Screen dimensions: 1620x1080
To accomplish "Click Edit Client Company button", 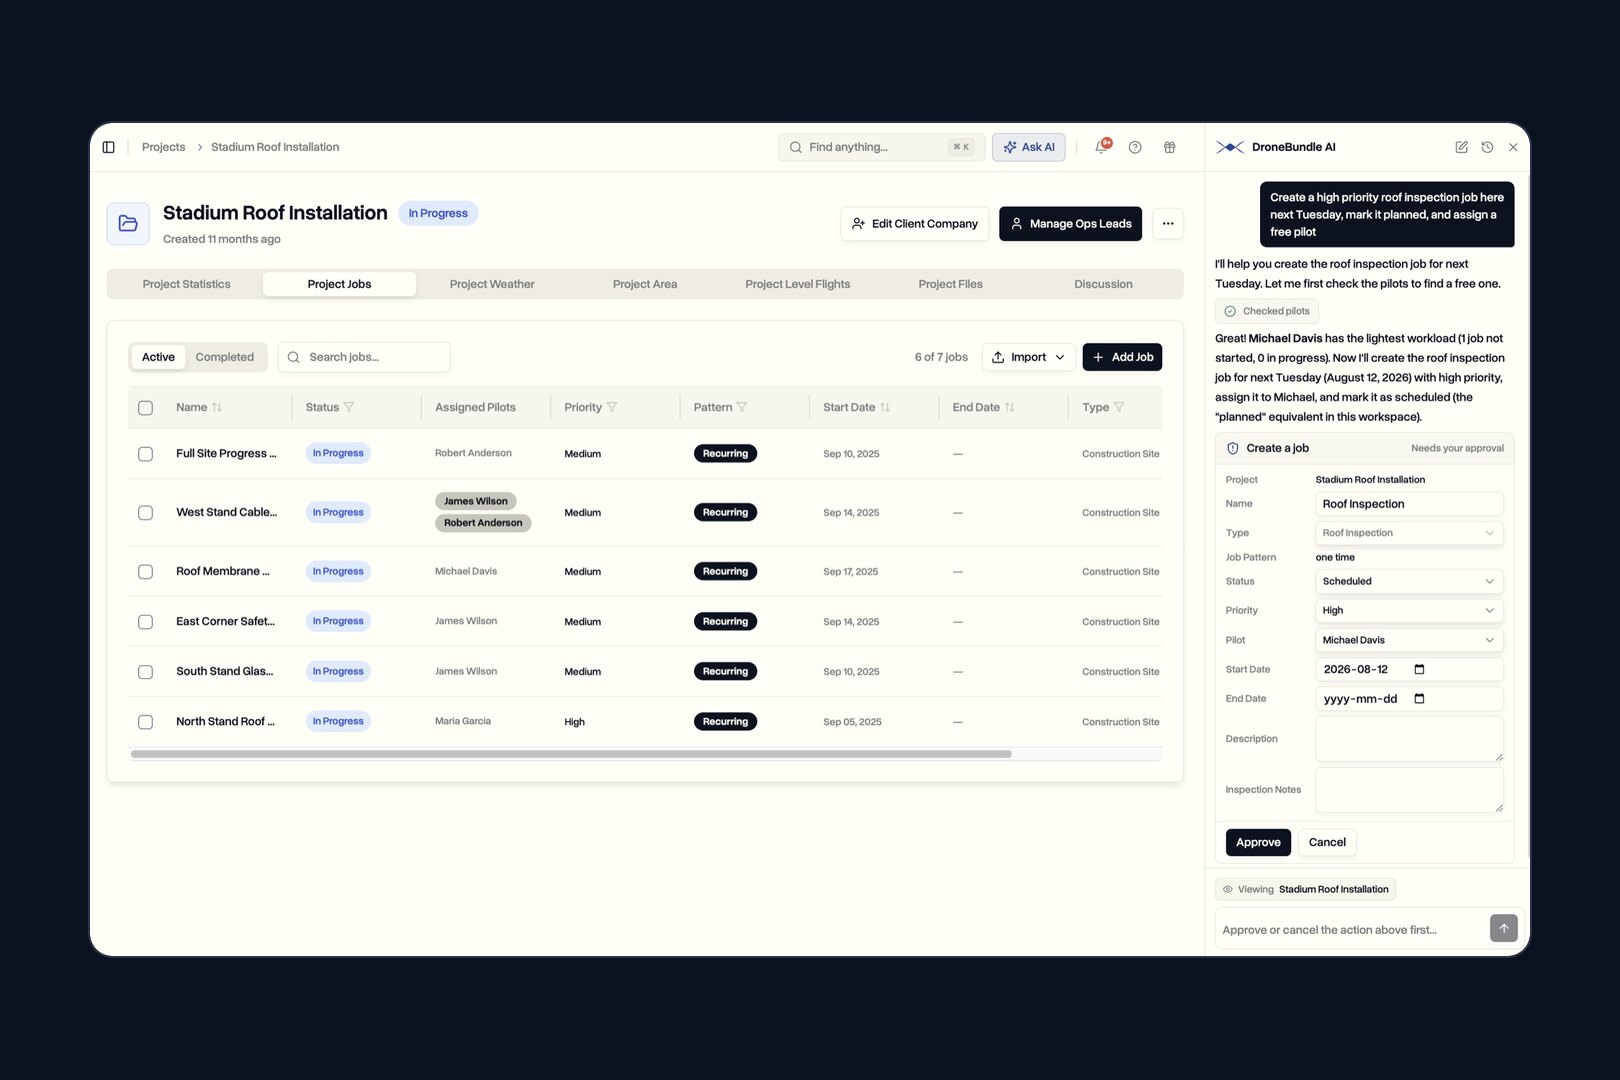I will pos(914,224).
